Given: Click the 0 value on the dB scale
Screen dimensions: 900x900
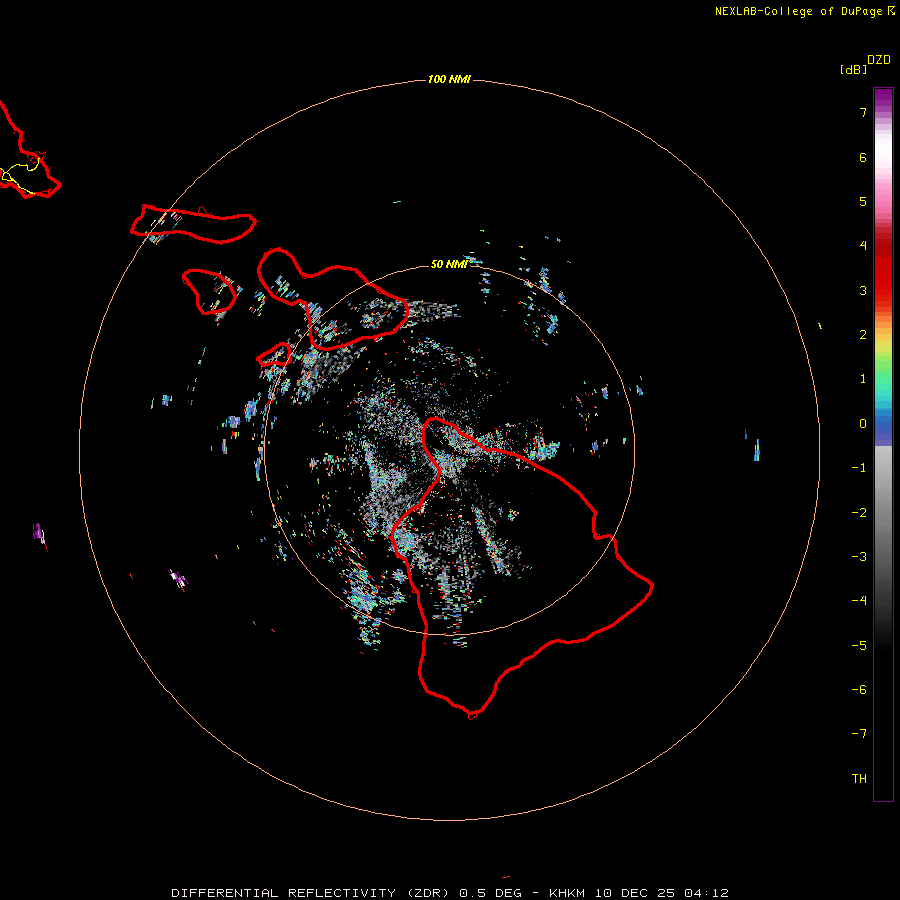Looking at the screenshot, I should tap(861, 423).
